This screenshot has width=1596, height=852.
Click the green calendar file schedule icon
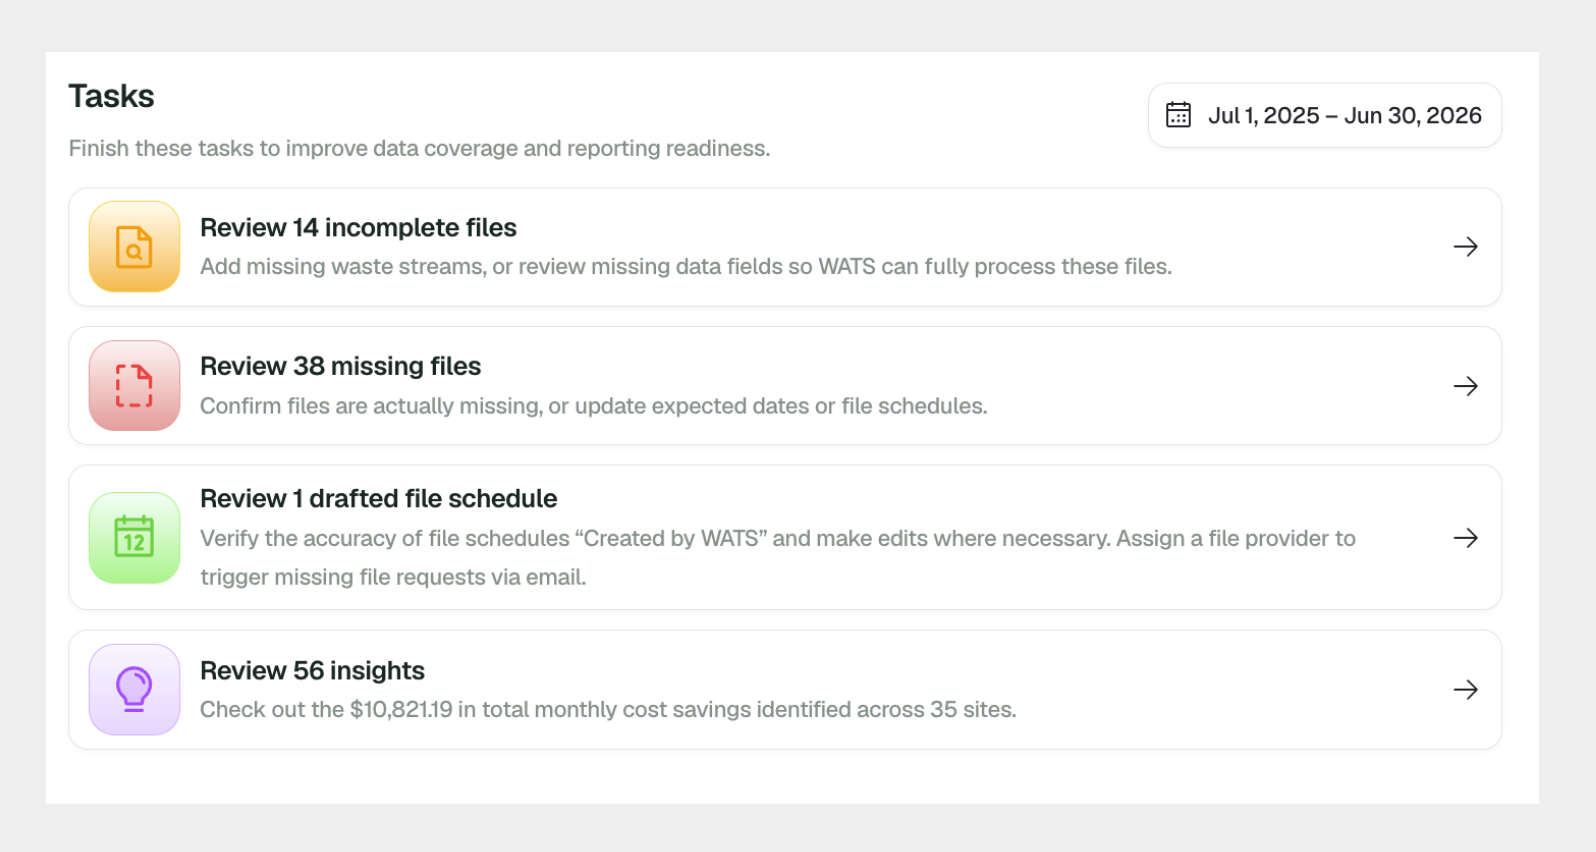coord(134,537)
